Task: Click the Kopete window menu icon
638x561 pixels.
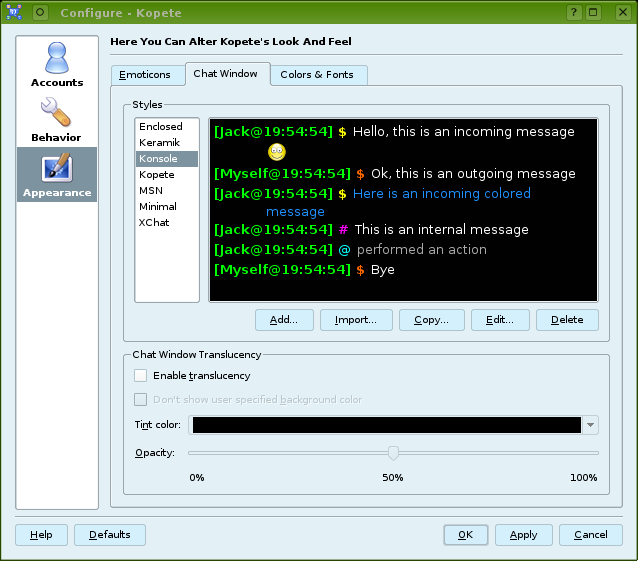Action: tap(14, 12)
